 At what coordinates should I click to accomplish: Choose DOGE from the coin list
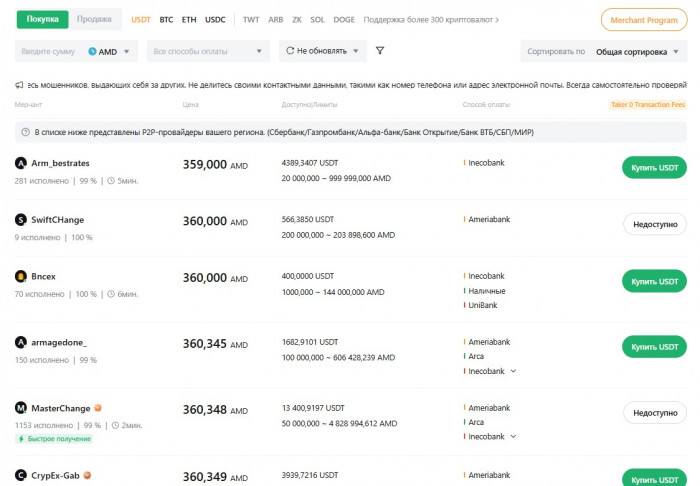(344, 20)
